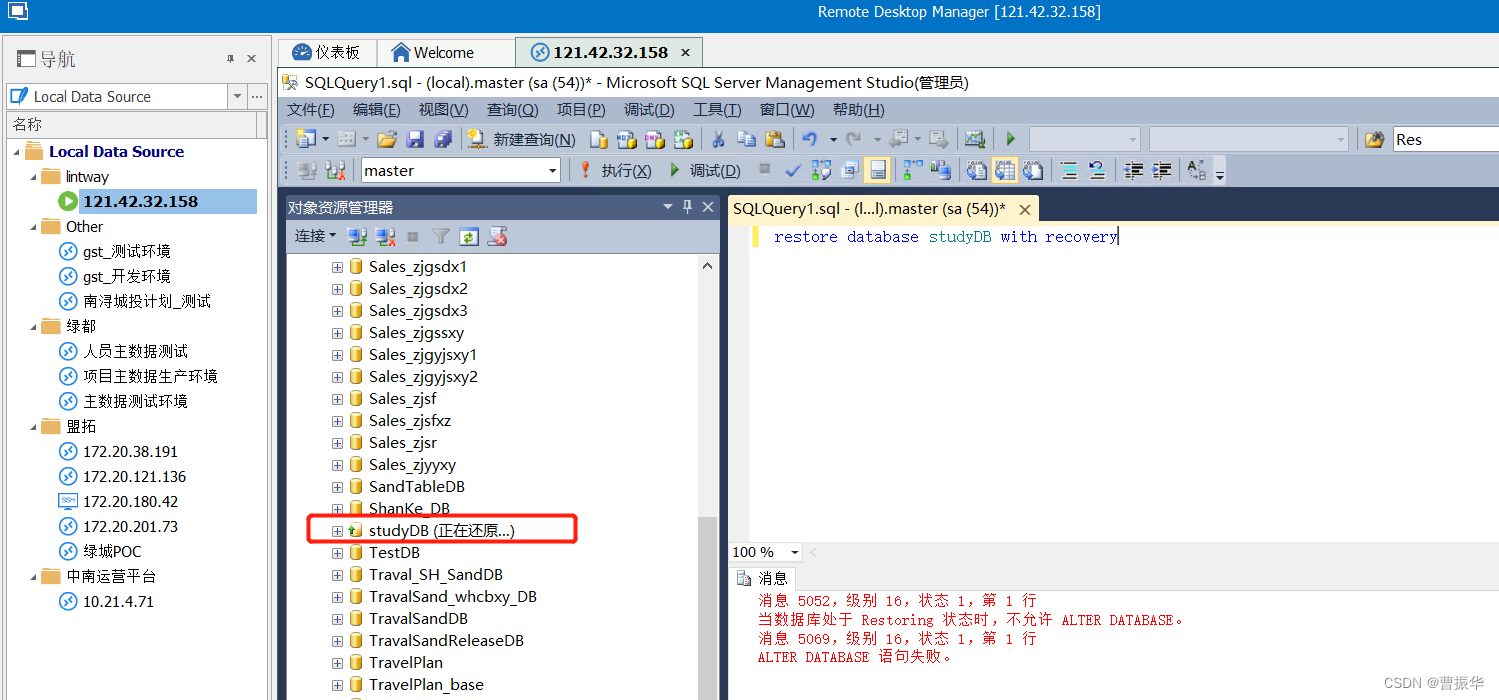1499x700 pixels.
Task: Save the query with the floppy disk icon
Action: point(415,139)
